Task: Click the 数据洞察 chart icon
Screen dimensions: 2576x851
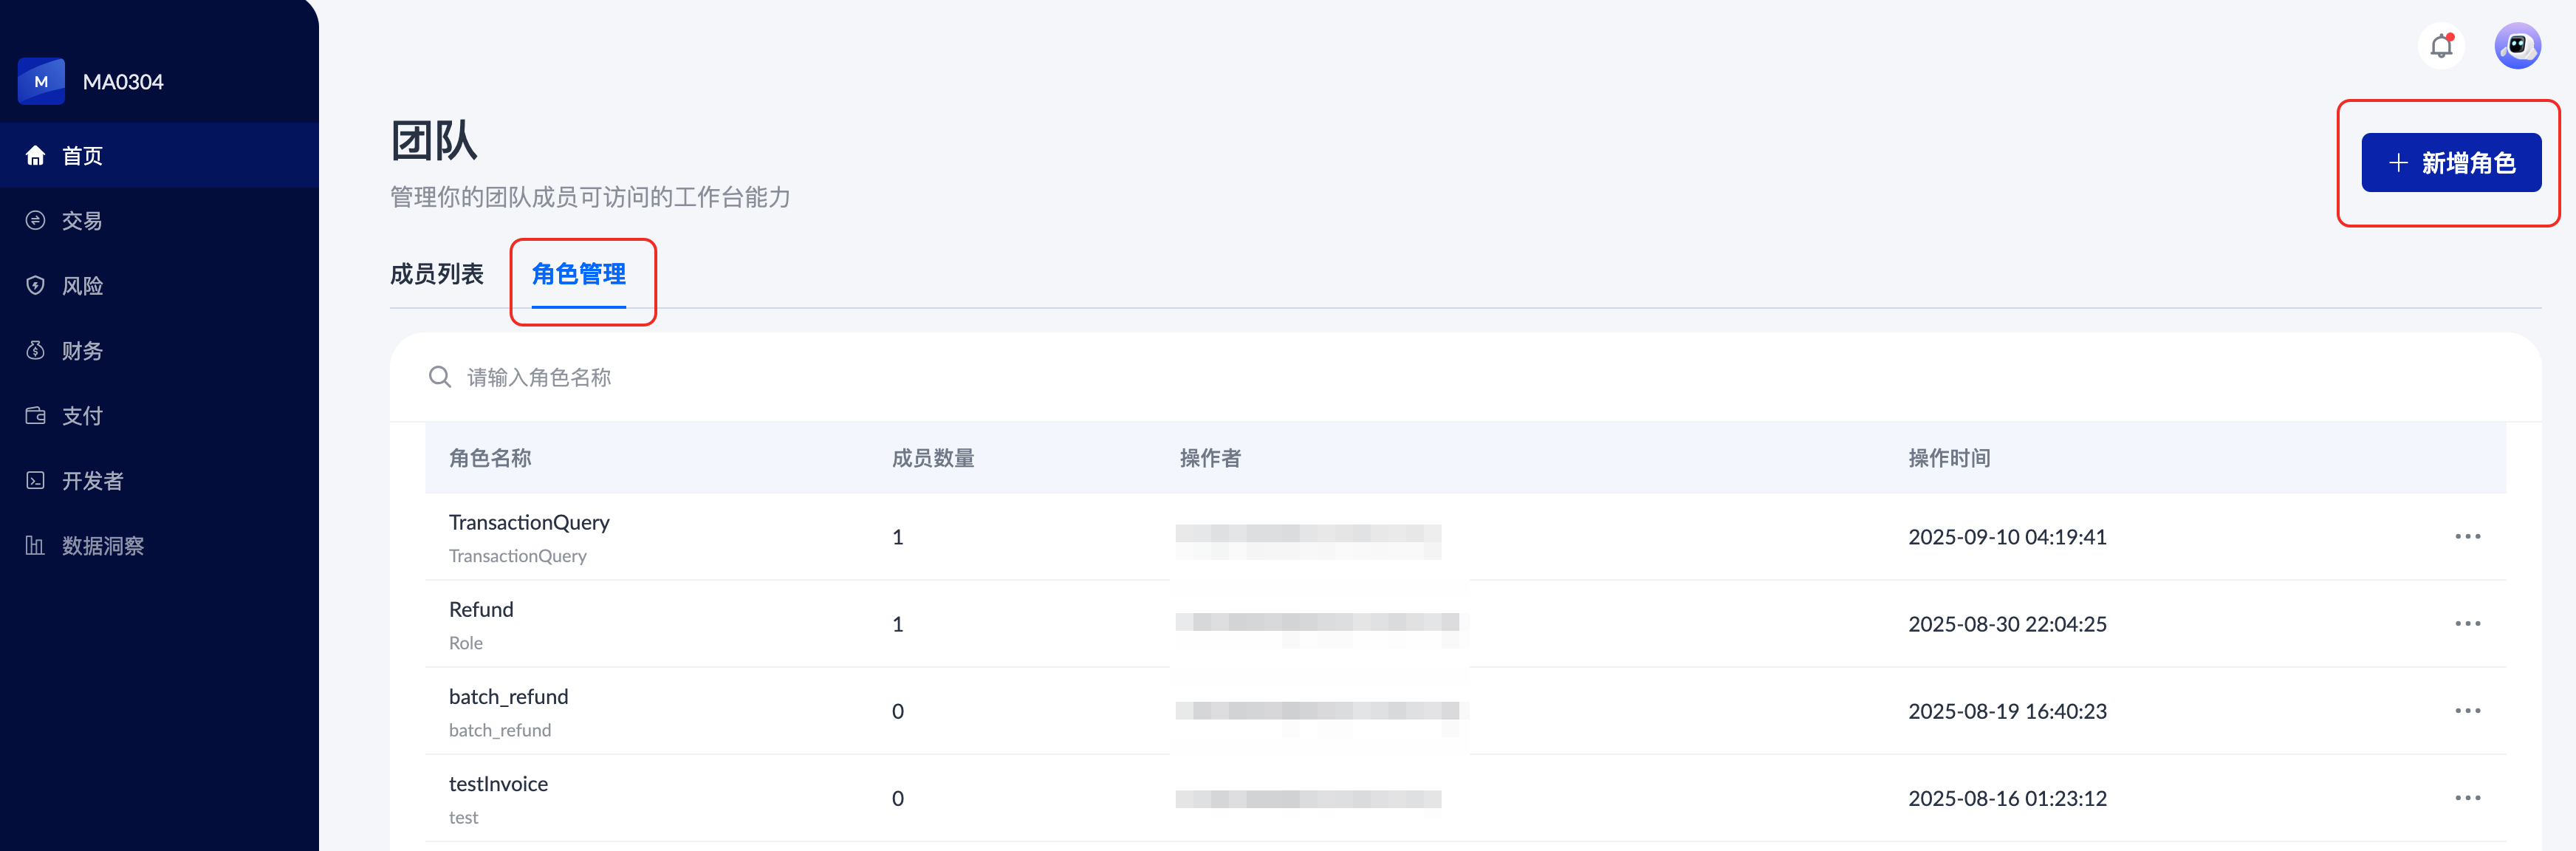Action: (36, 545)
